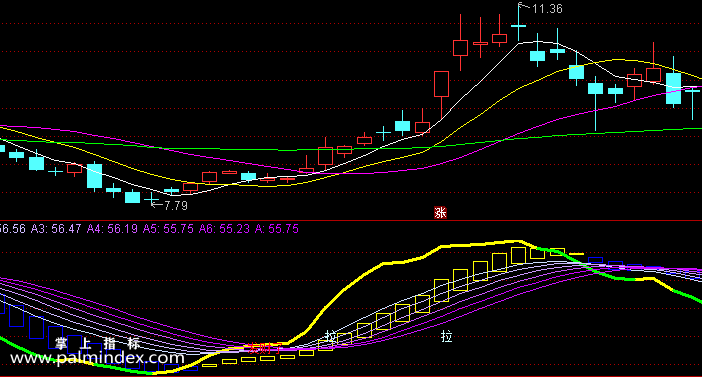The image size is (702, 377).
Task: Click the standalone white 拉 marker below purple lines
Action: pyautogui.click(x=446, y=336)
